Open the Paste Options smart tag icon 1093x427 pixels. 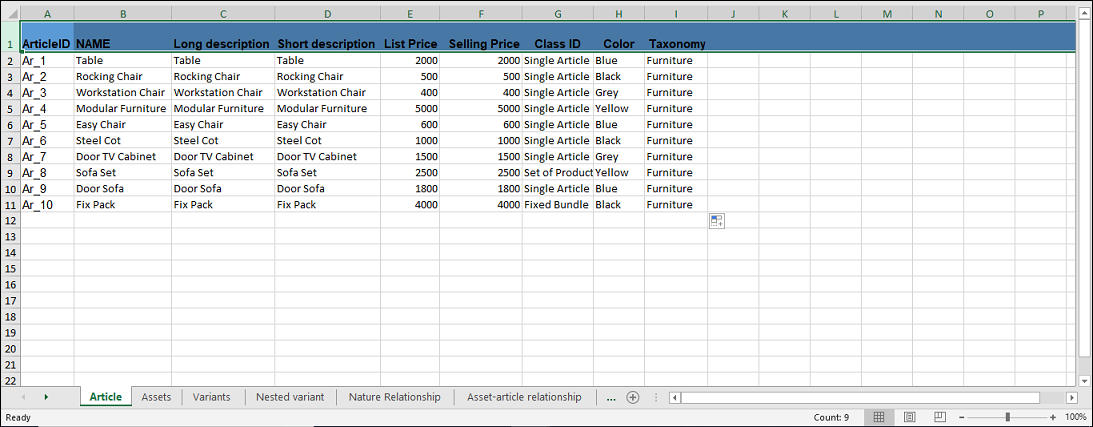717,222
